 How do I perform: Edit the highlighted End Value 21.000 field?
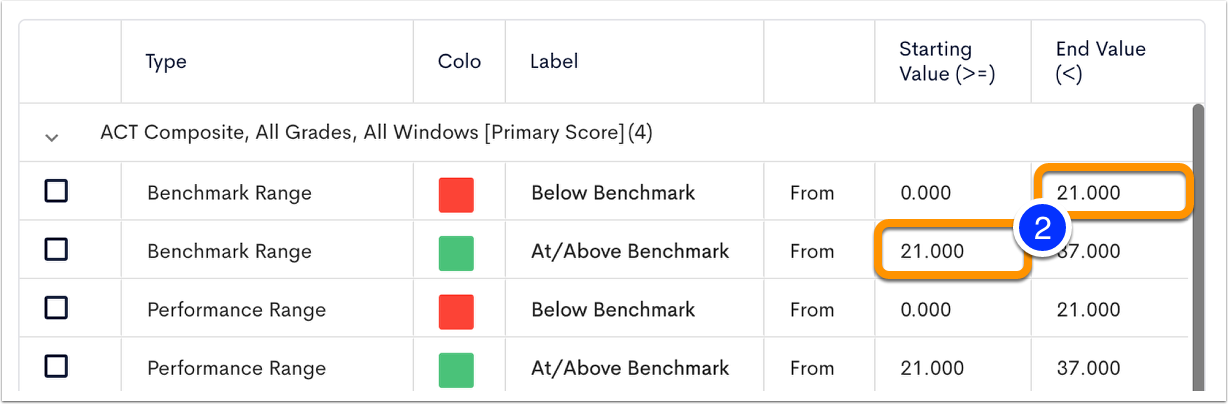coord(1113,192)
